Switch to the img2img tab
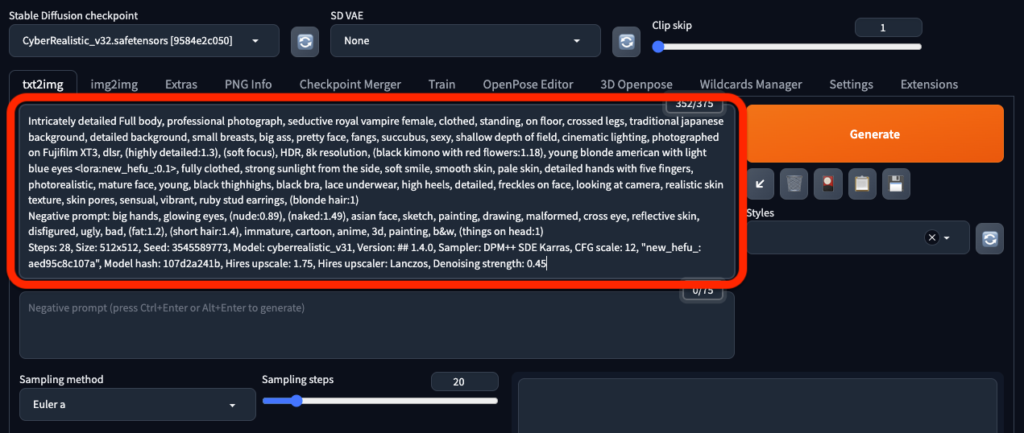This screenshot has width=1024, height=433. [114, 84]
